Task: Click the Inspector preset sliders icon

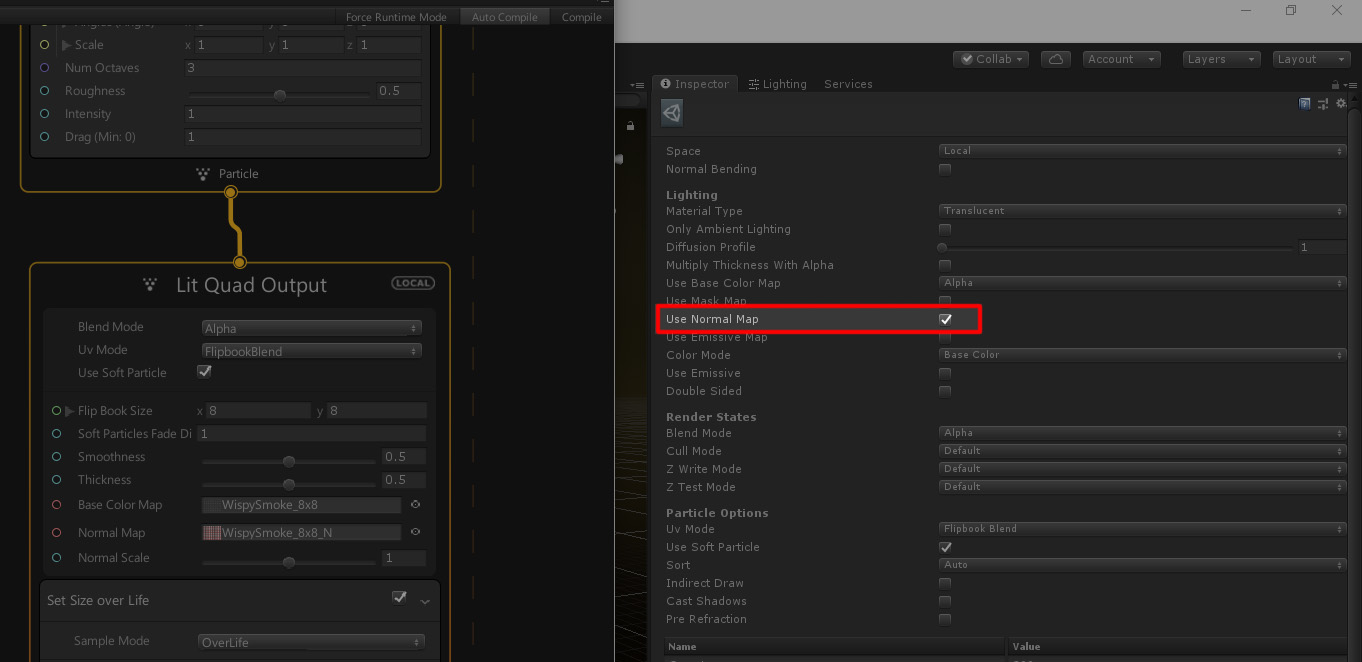Action: [x=1323, y=104]
